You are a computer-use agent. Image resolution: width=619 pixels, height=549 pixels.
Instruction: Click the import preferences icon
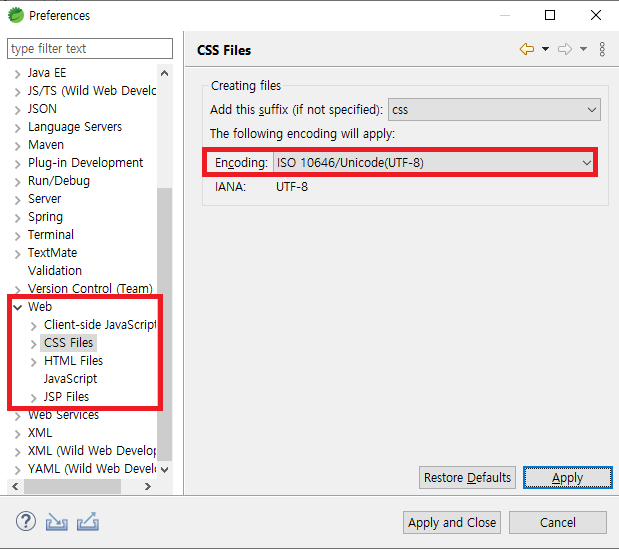56,522
